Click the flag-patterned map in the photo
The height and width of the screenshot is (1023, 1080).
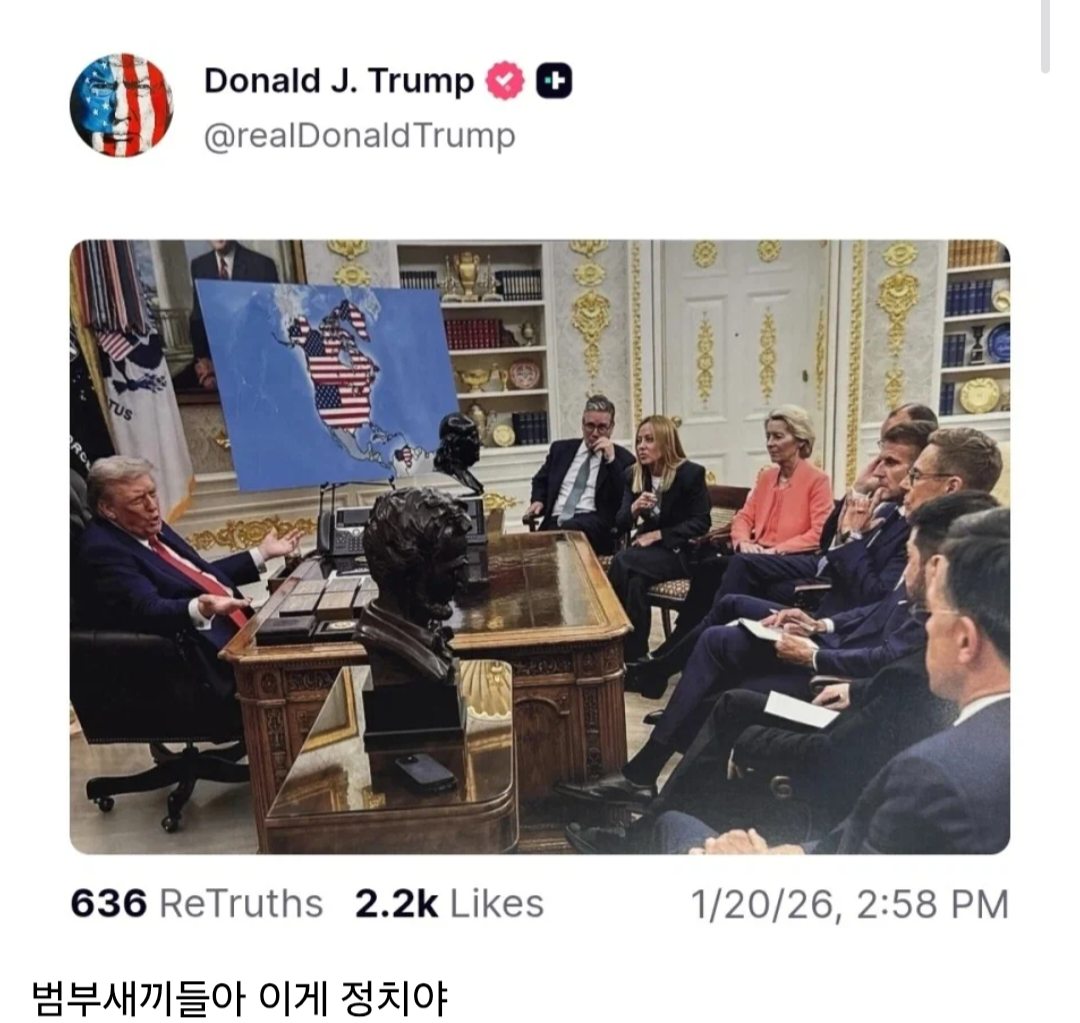coord(325,384)
